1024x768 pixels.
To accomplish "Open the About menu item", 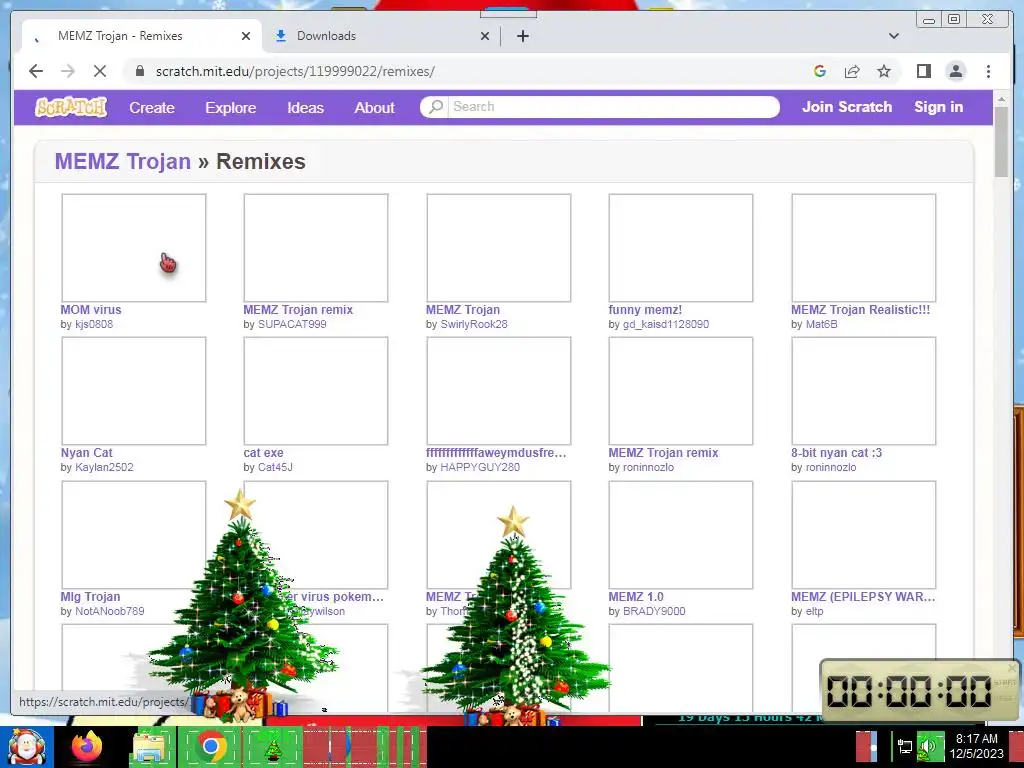I will coord(374,108).
